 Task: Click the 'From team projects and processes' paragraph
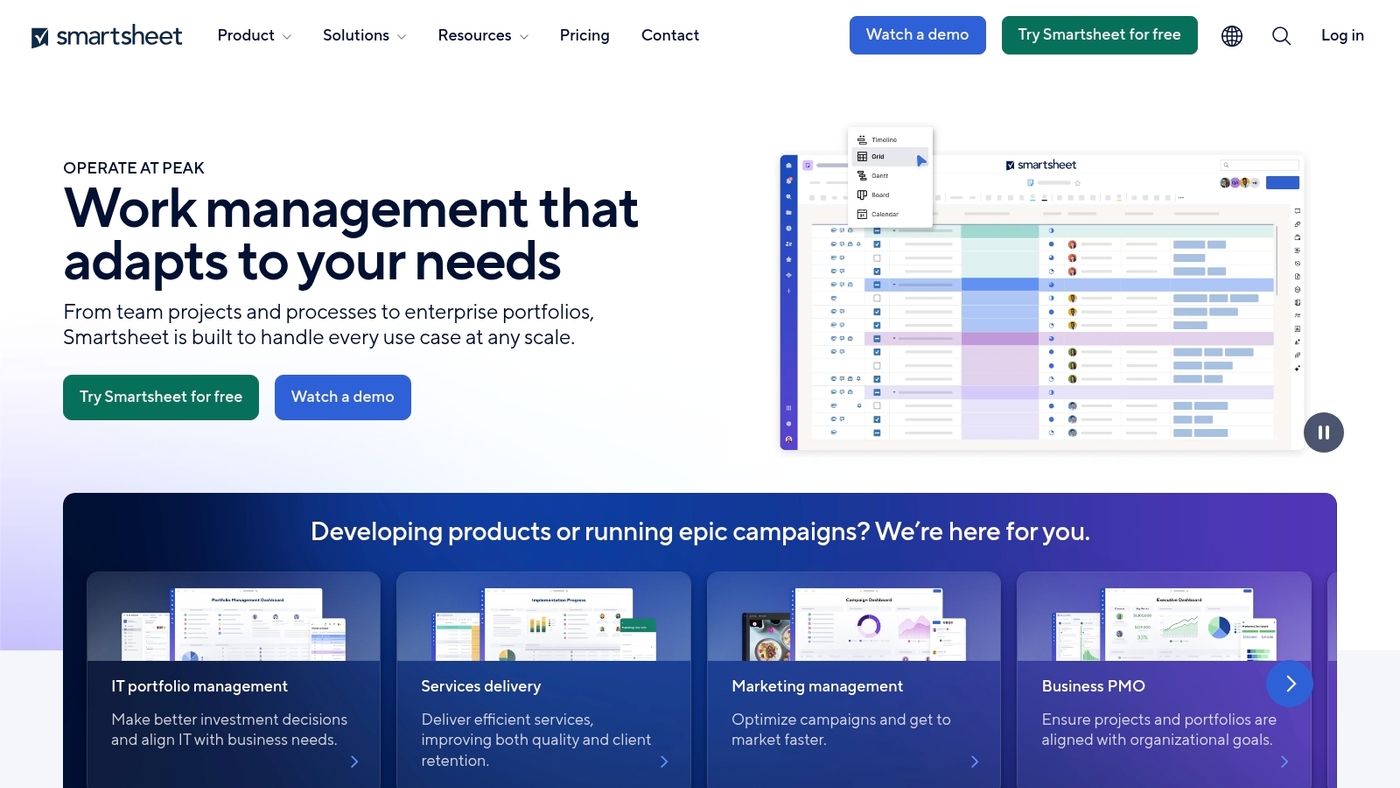(x=329, y=324)
